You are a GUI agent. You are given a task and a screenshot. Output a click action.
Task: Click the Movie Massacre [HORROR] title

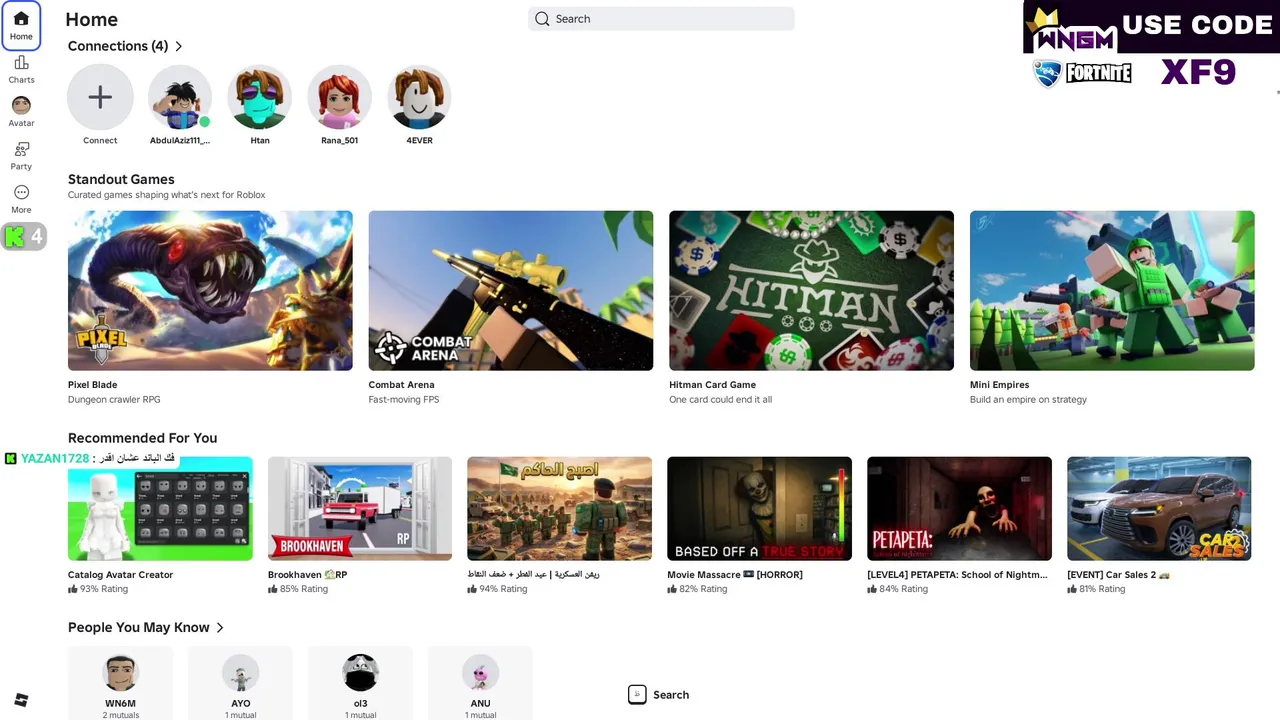735,575
